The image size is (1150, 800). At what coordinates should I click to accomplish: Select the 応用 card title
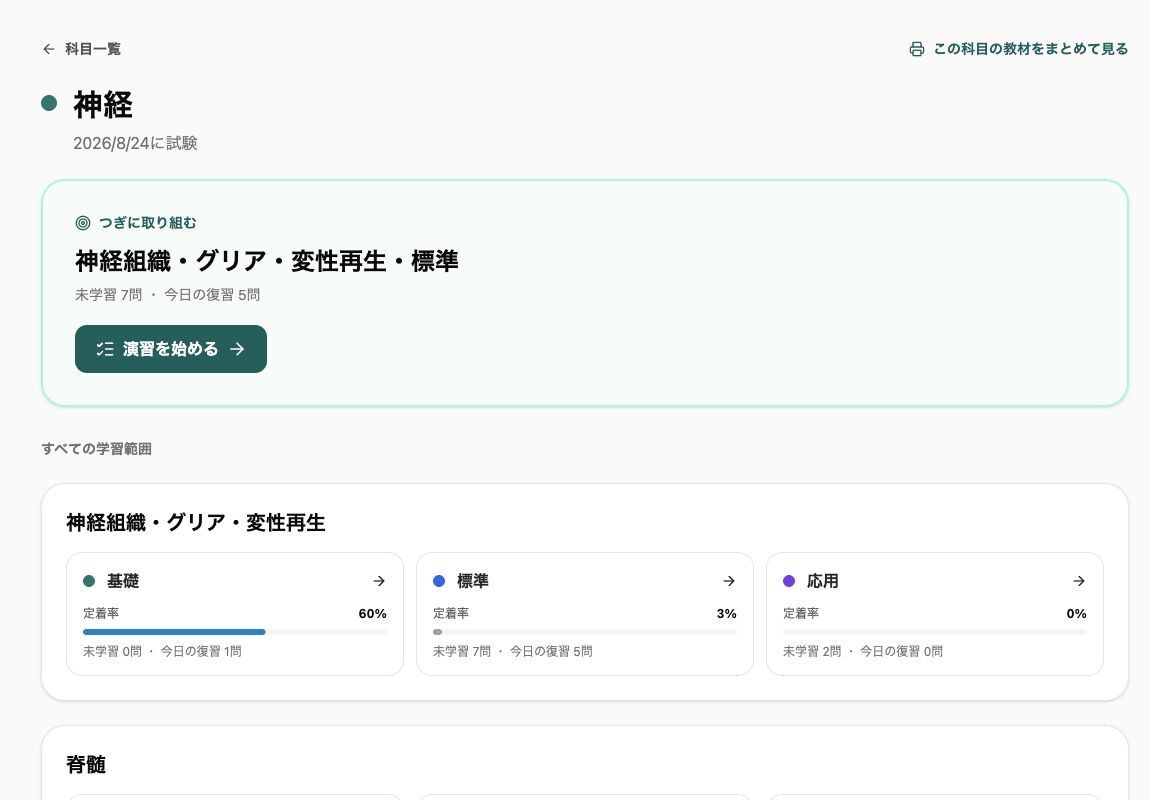tap(822, 581)
